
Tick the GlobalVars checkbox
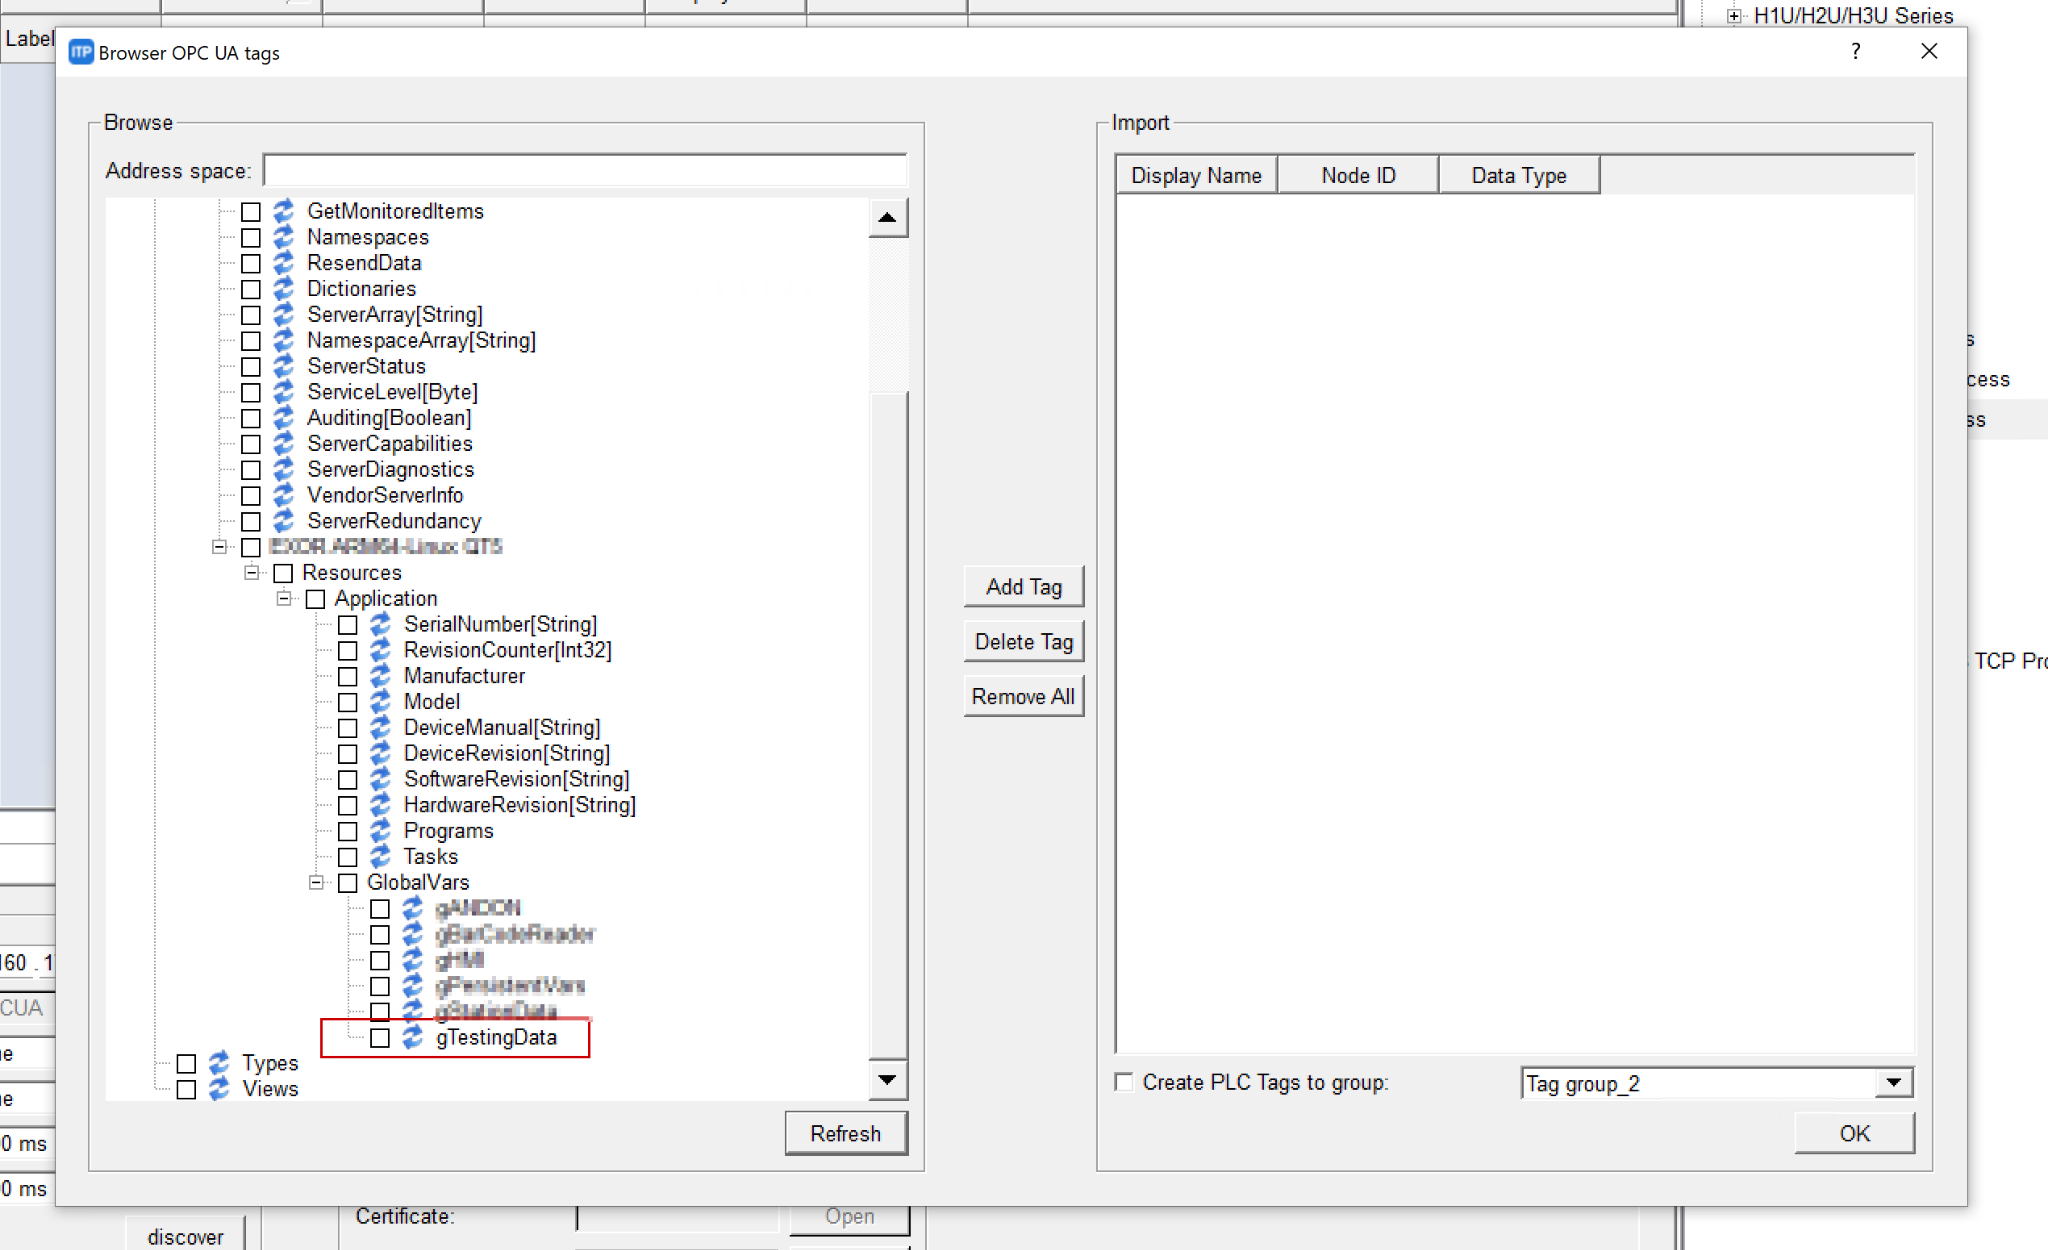(348, 883)
